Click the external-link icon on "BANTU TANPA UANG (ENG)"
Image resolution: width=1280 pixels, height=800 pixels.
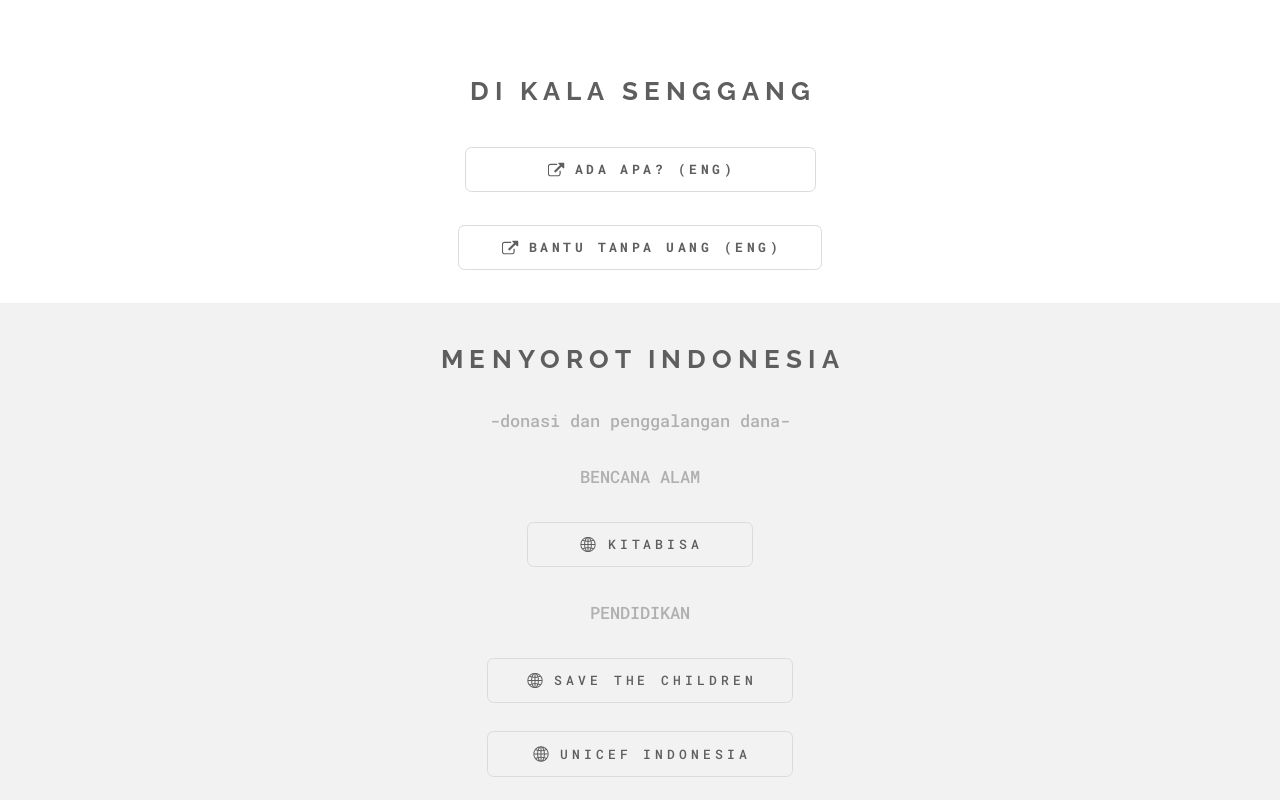click(x=510, y=247)
